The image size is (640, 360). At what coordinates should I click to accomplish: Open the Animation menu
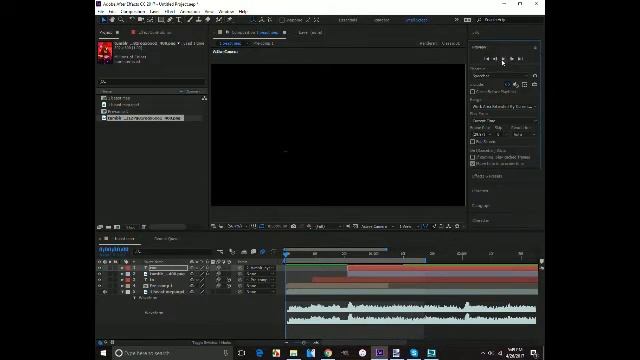[x=190, y=12]
